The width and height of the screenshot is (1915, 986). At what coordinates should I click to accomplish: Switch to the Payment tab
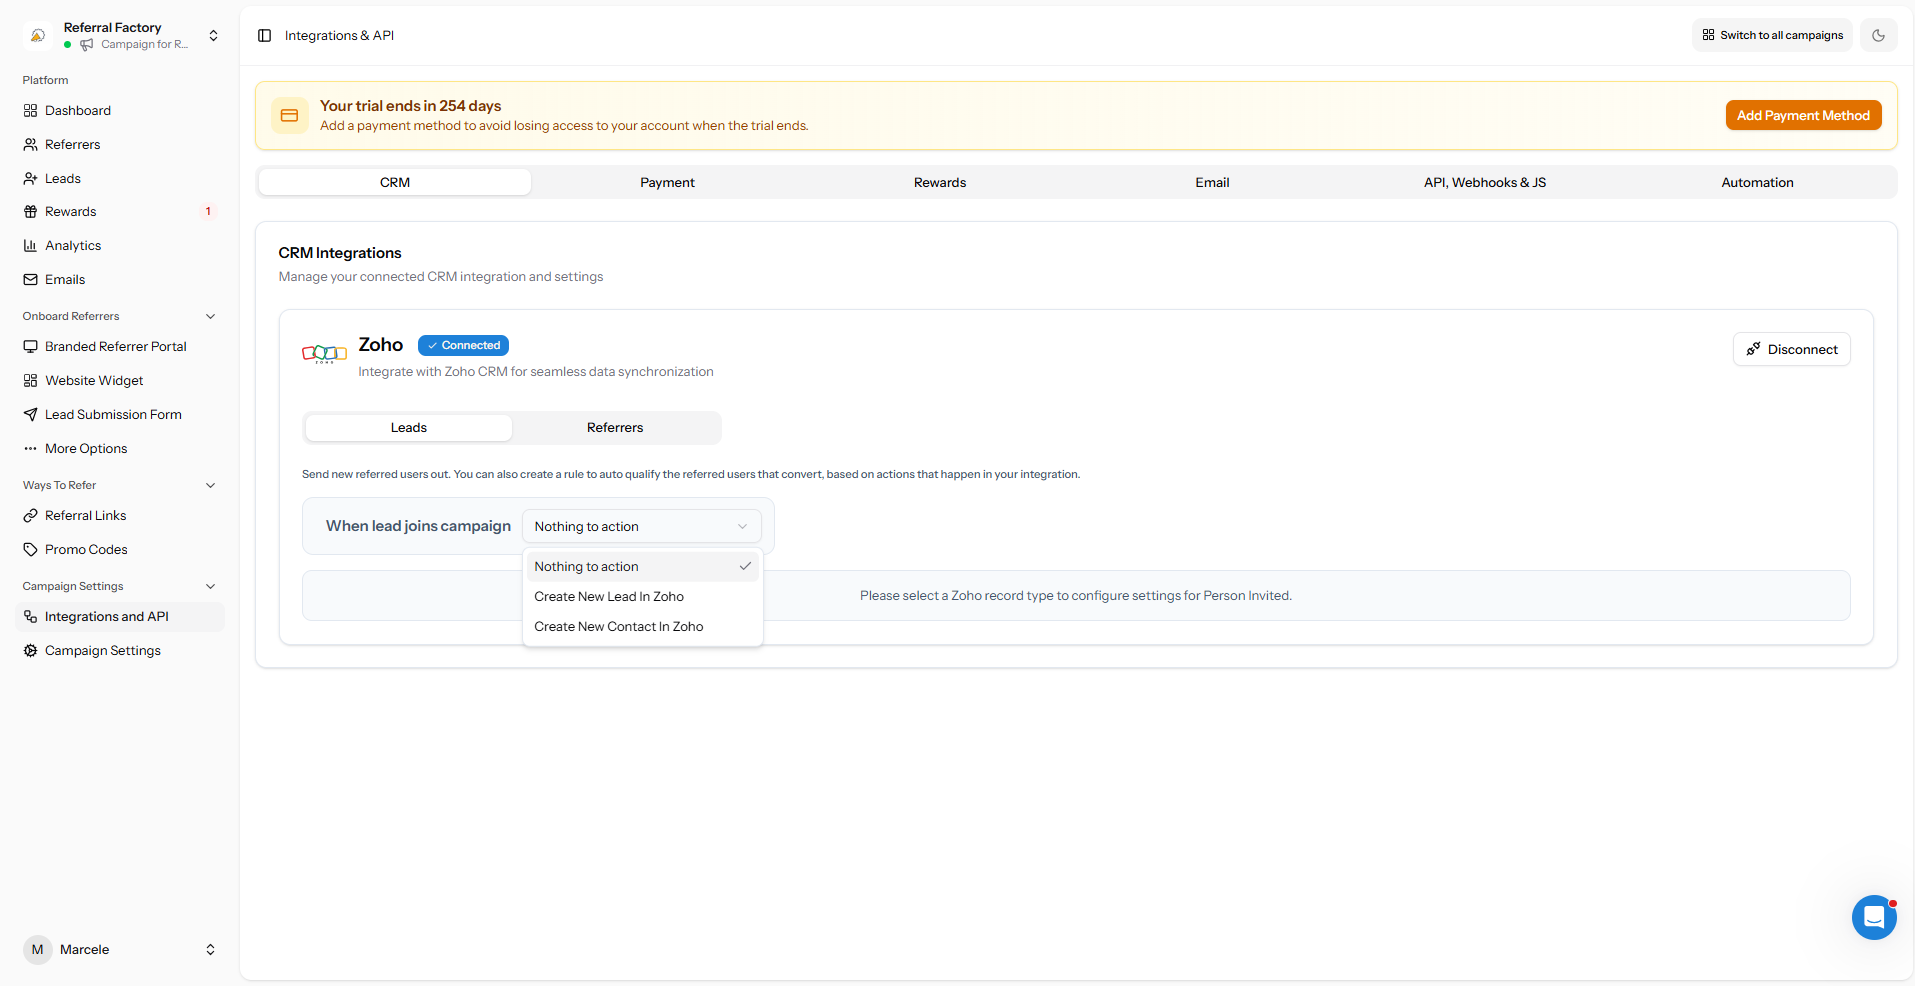(667, 183)
